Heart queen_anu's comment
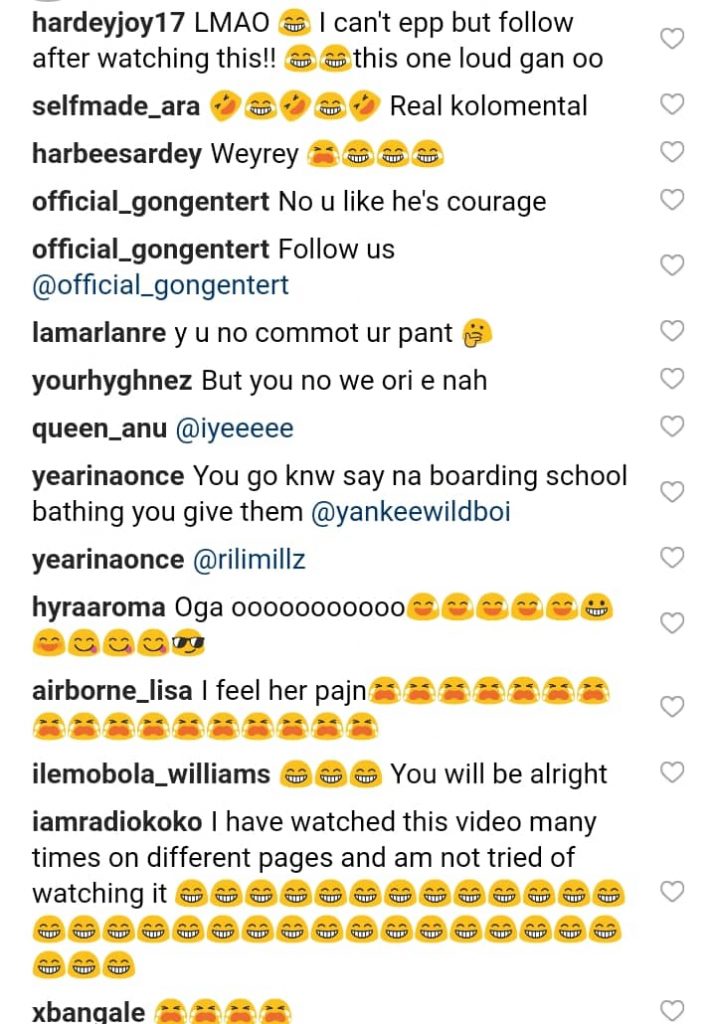Screen dimensions: 716x1024 click(673, 427)
